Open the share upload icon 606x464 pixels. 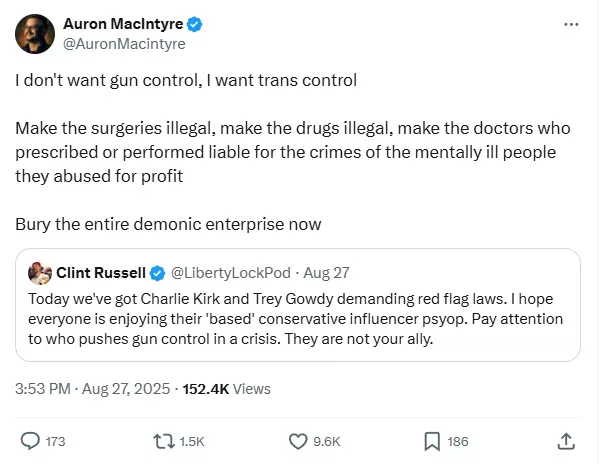[x=566, y=441]
